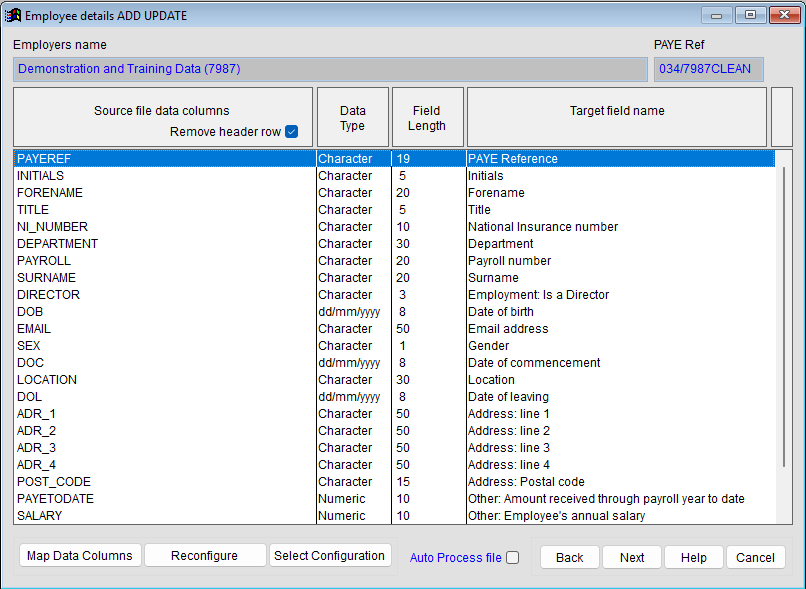Click target field Other: Employee's annual salary
806x589 pixels.
557,515
